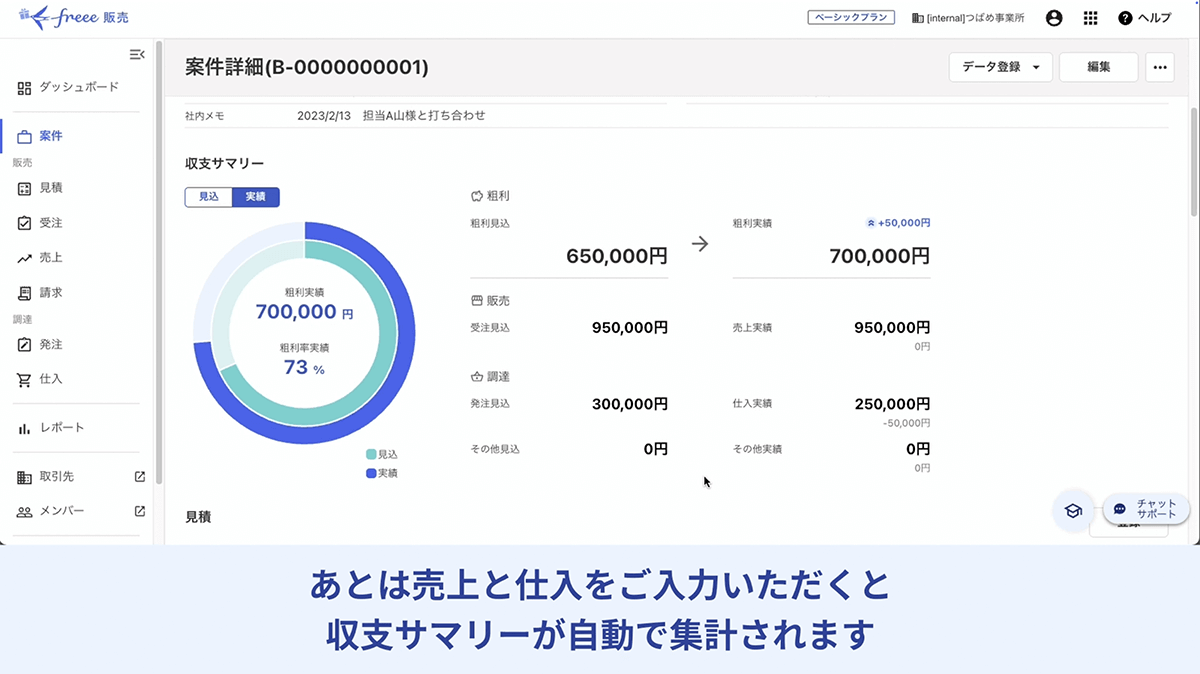Open external link icon beside メンバー

pyautogui.click(x=140, y=511)
